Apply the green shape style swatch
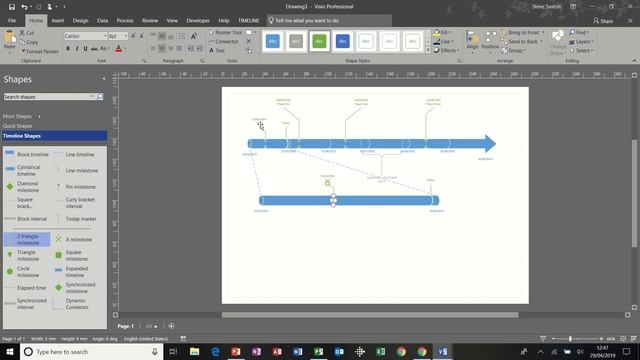Screen dimensions: 640x360 point(319,41)
